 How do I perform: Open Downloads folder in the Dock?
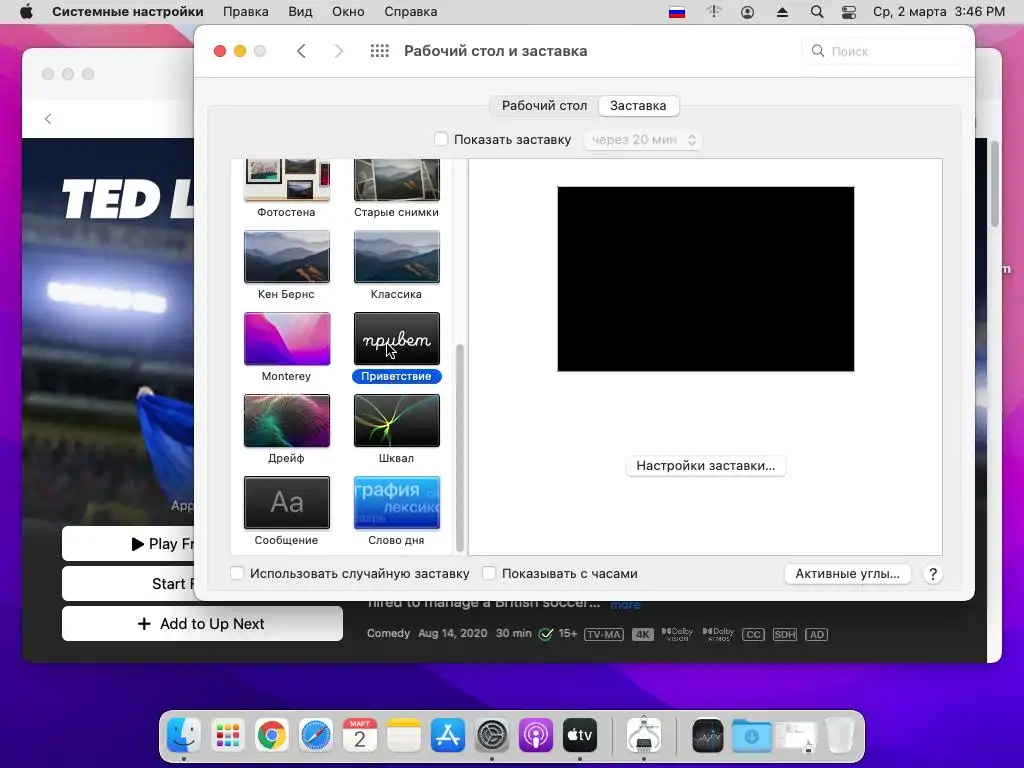pos(752,736)
